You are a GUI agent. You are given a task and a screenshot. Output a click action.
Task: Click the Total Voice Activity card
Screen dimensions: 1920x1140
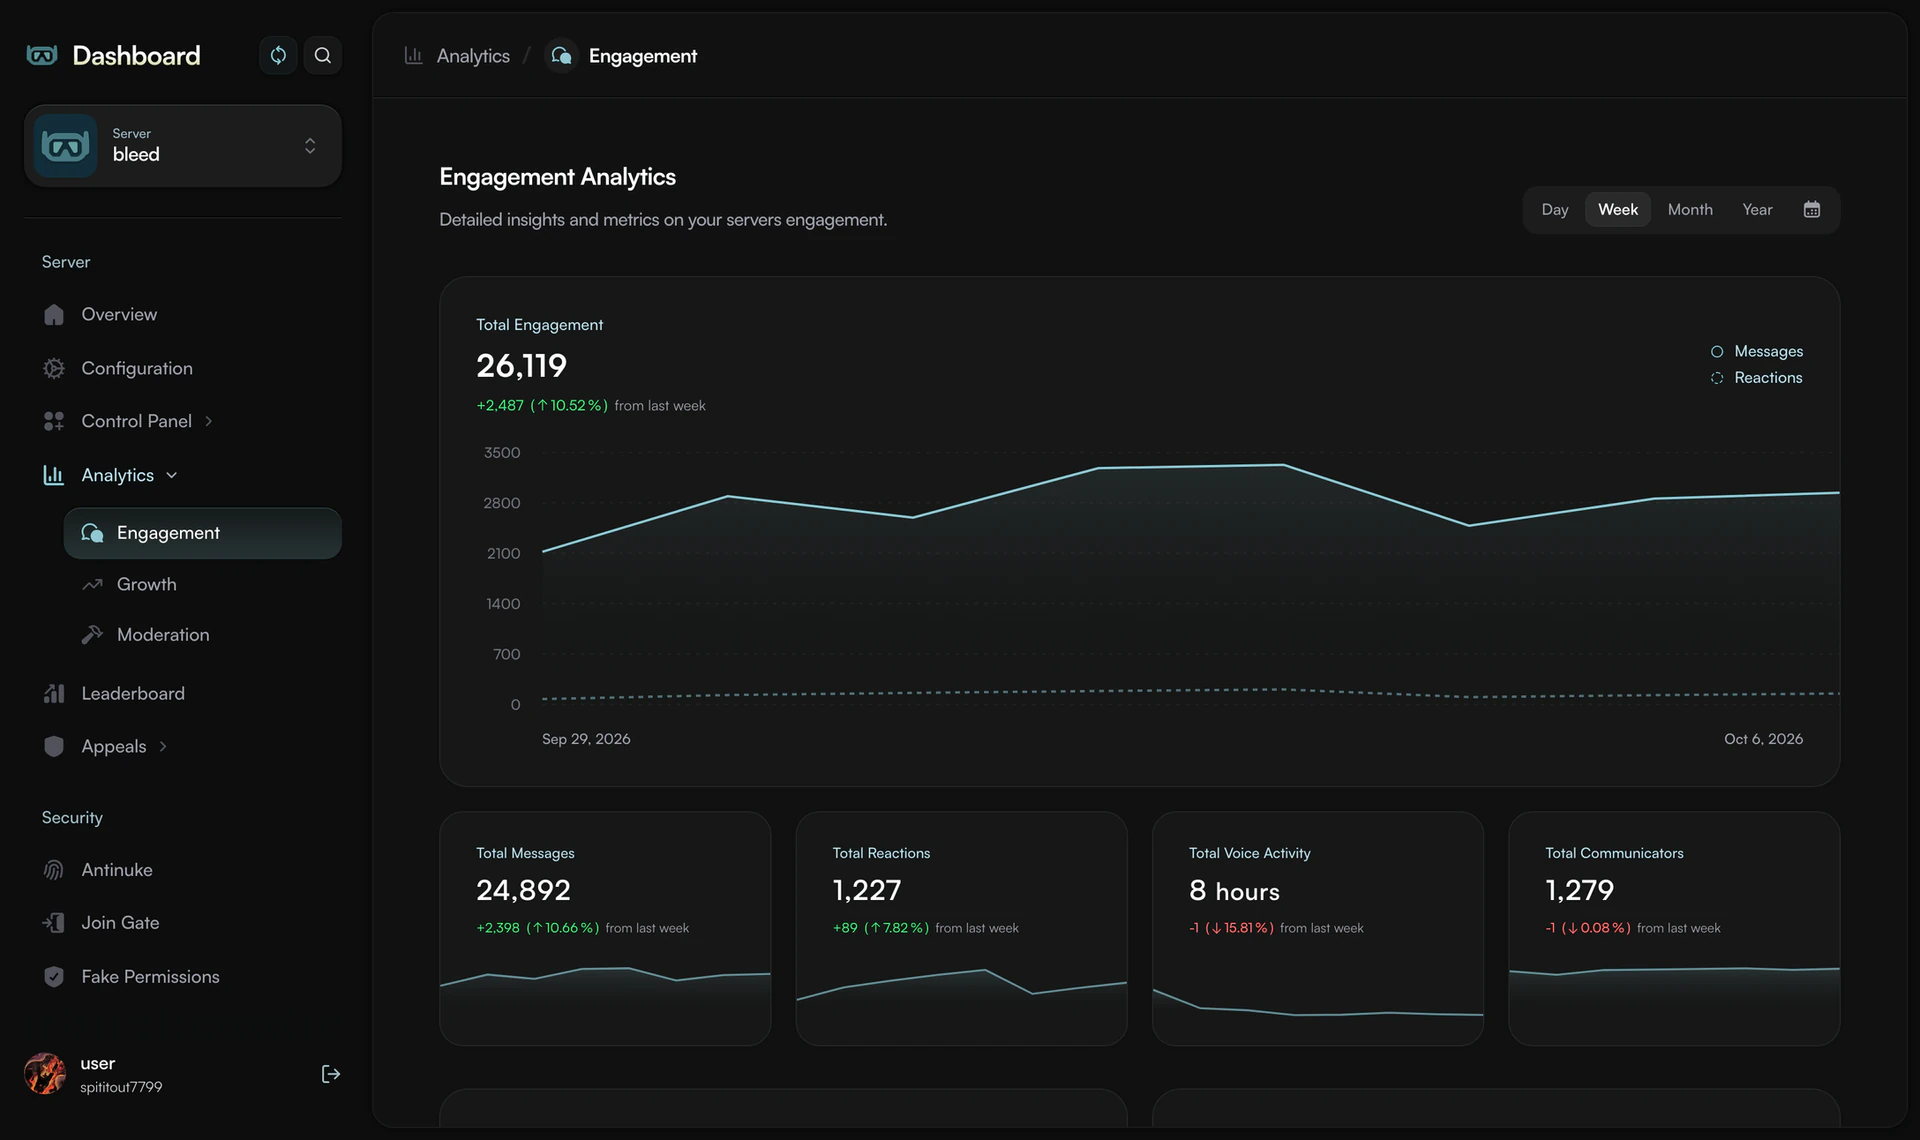[x=1318, y=929]
